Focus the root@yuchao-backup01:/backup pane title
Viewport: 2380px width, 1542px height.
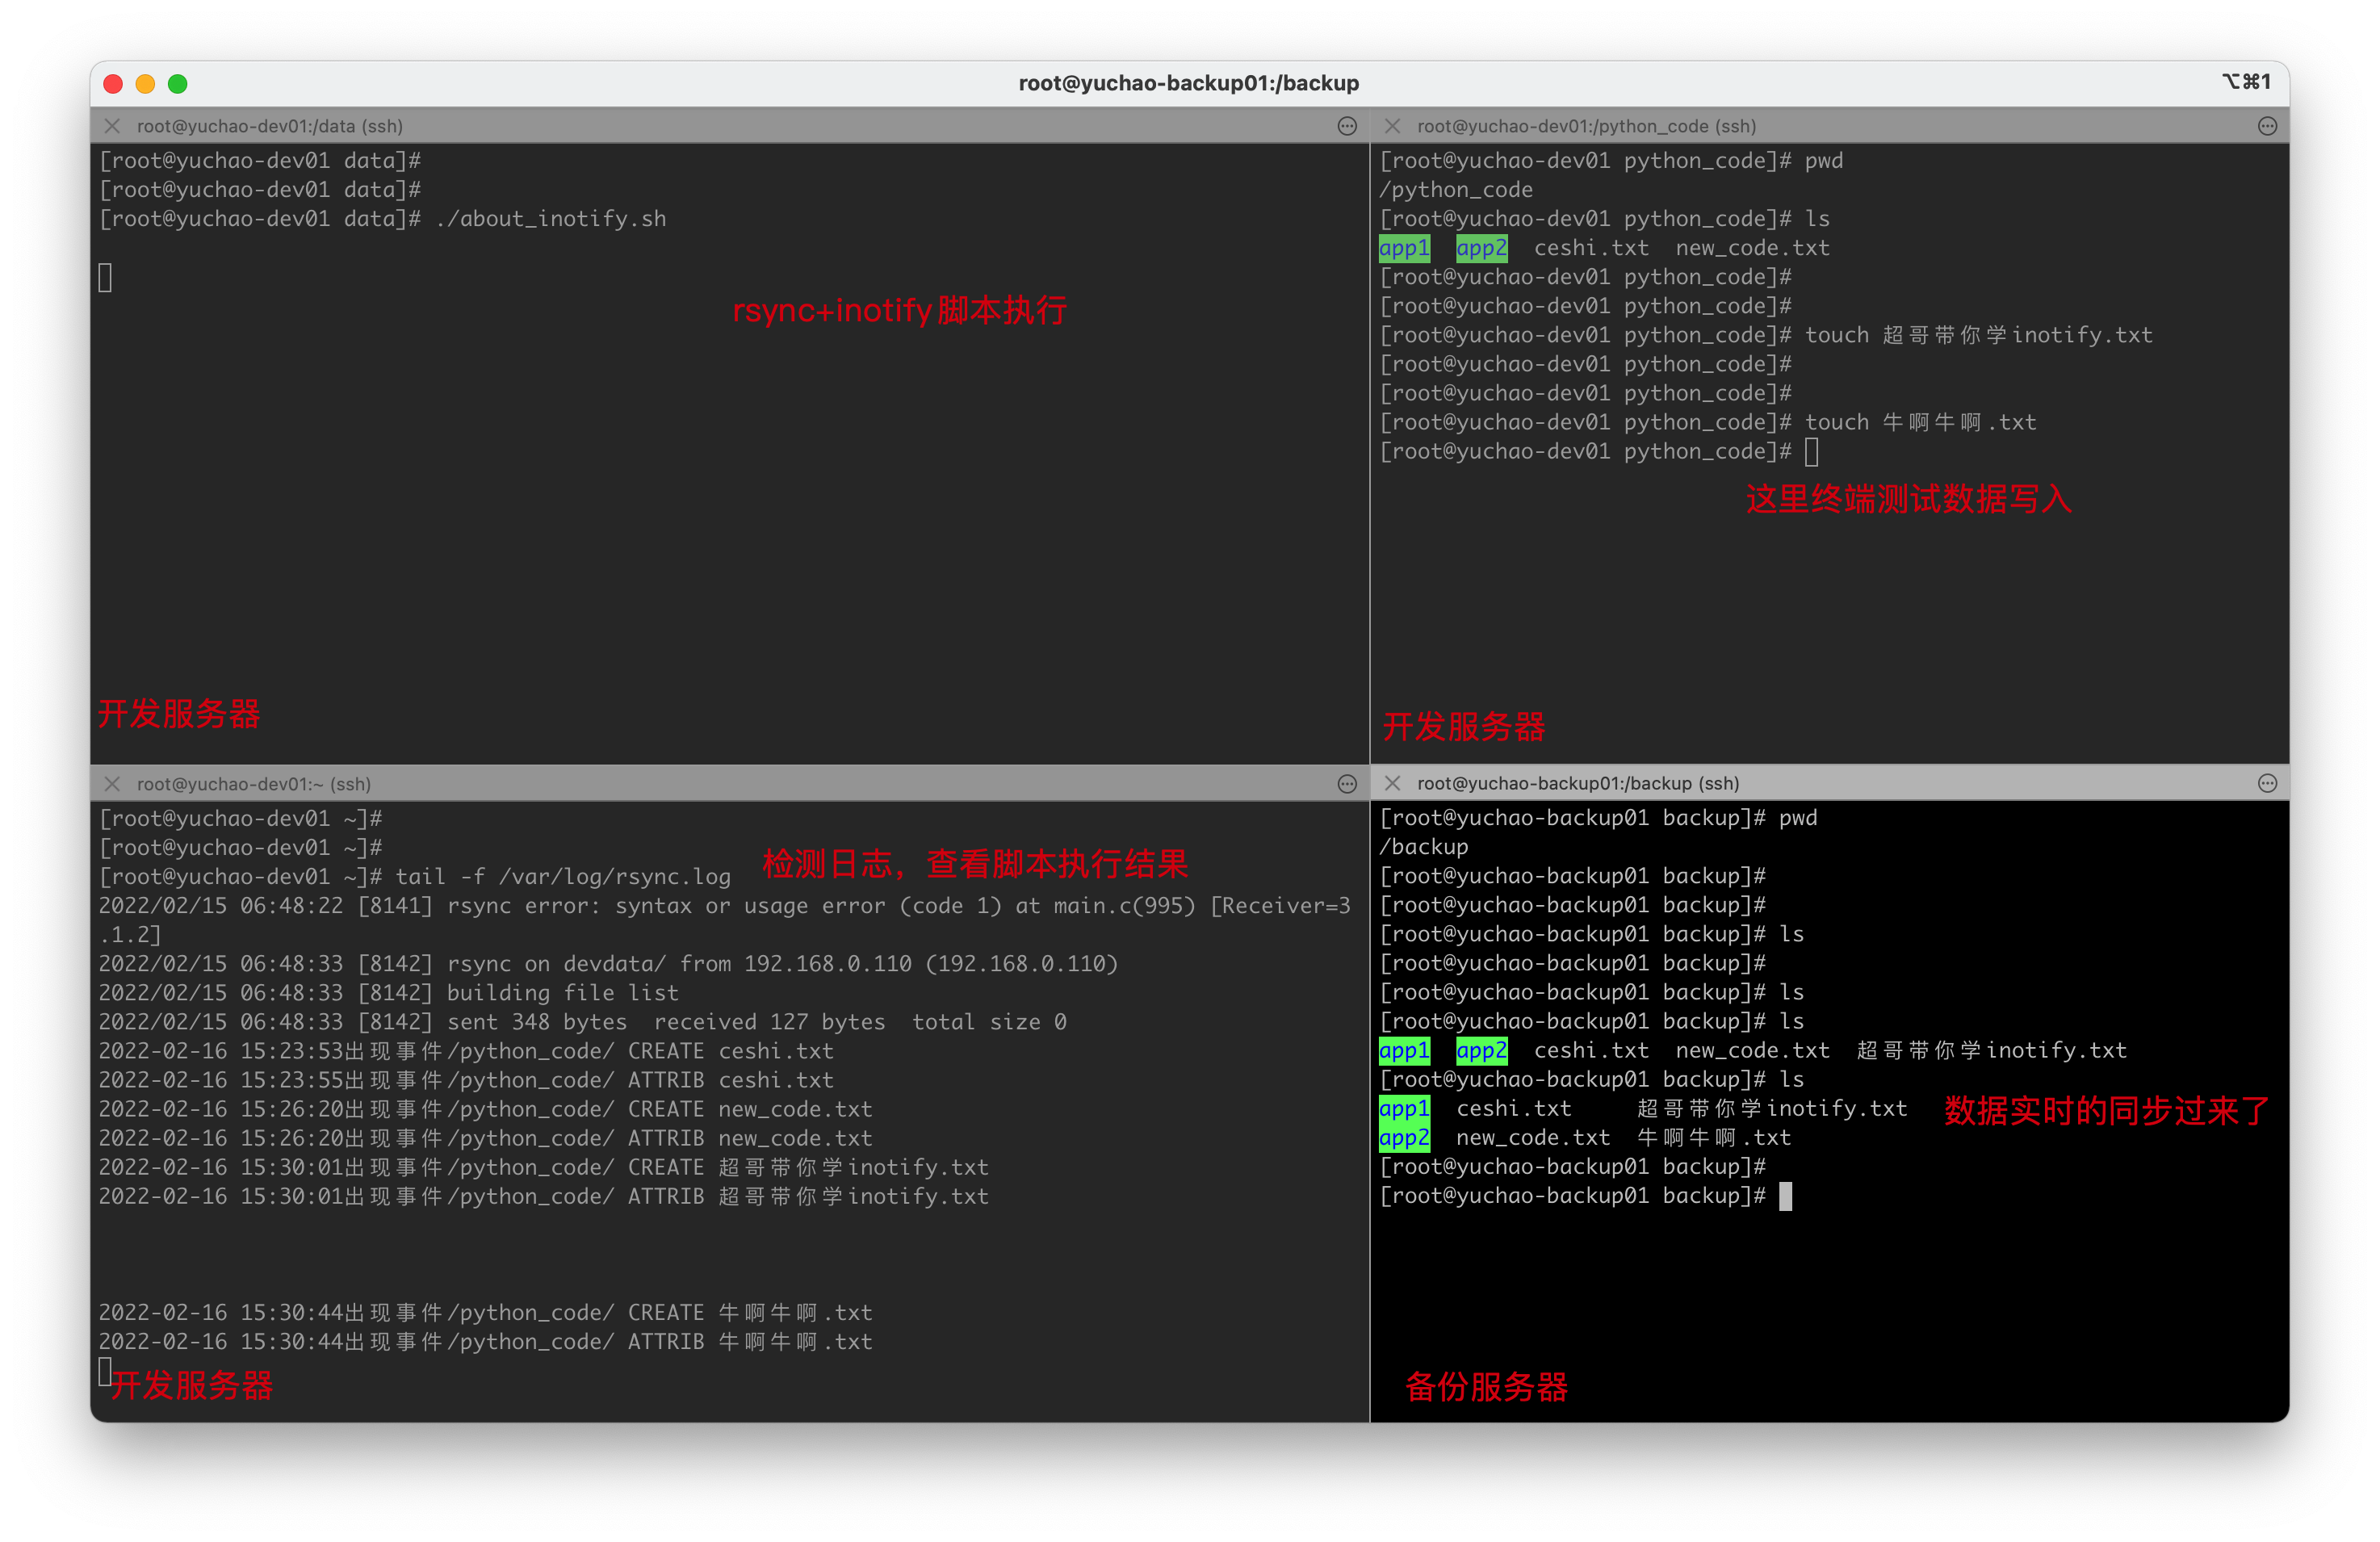pyautogui.click(x=1578, y=783)
